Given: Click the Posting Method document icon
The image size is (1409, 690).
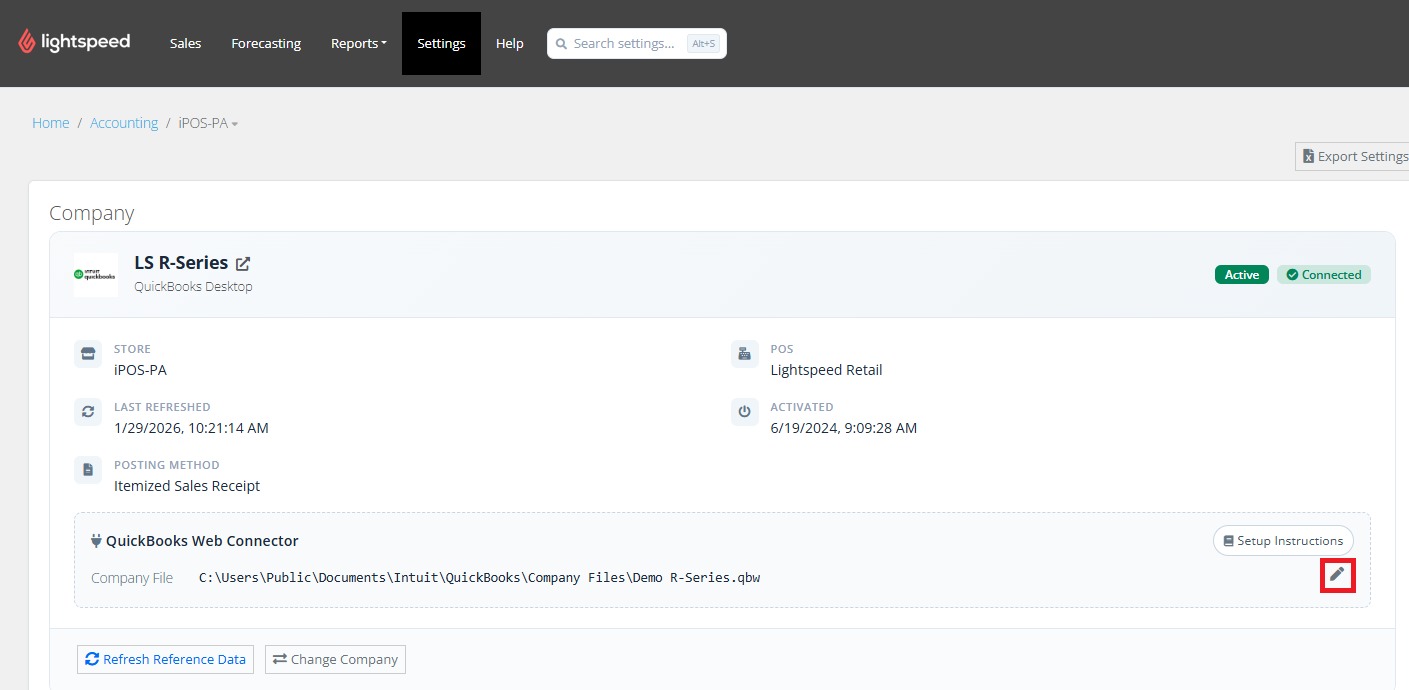Looking at the screenshot, I should pos(88,470).
